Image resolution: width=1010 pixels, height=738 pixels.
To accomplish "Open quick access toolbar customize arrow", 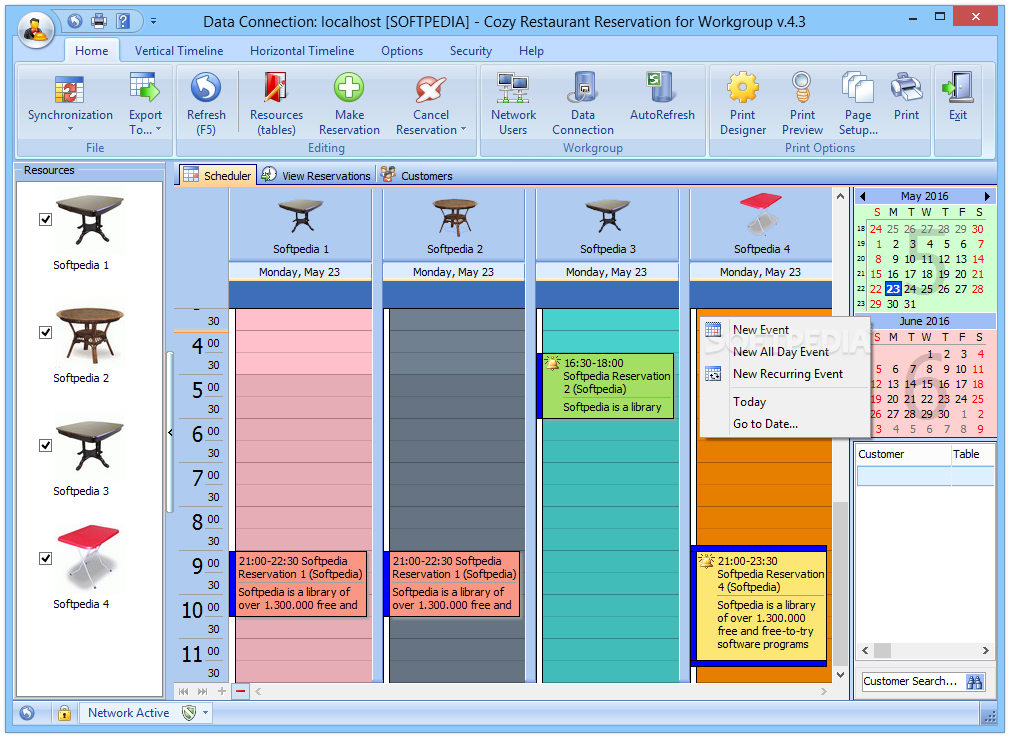I will 153,21.
